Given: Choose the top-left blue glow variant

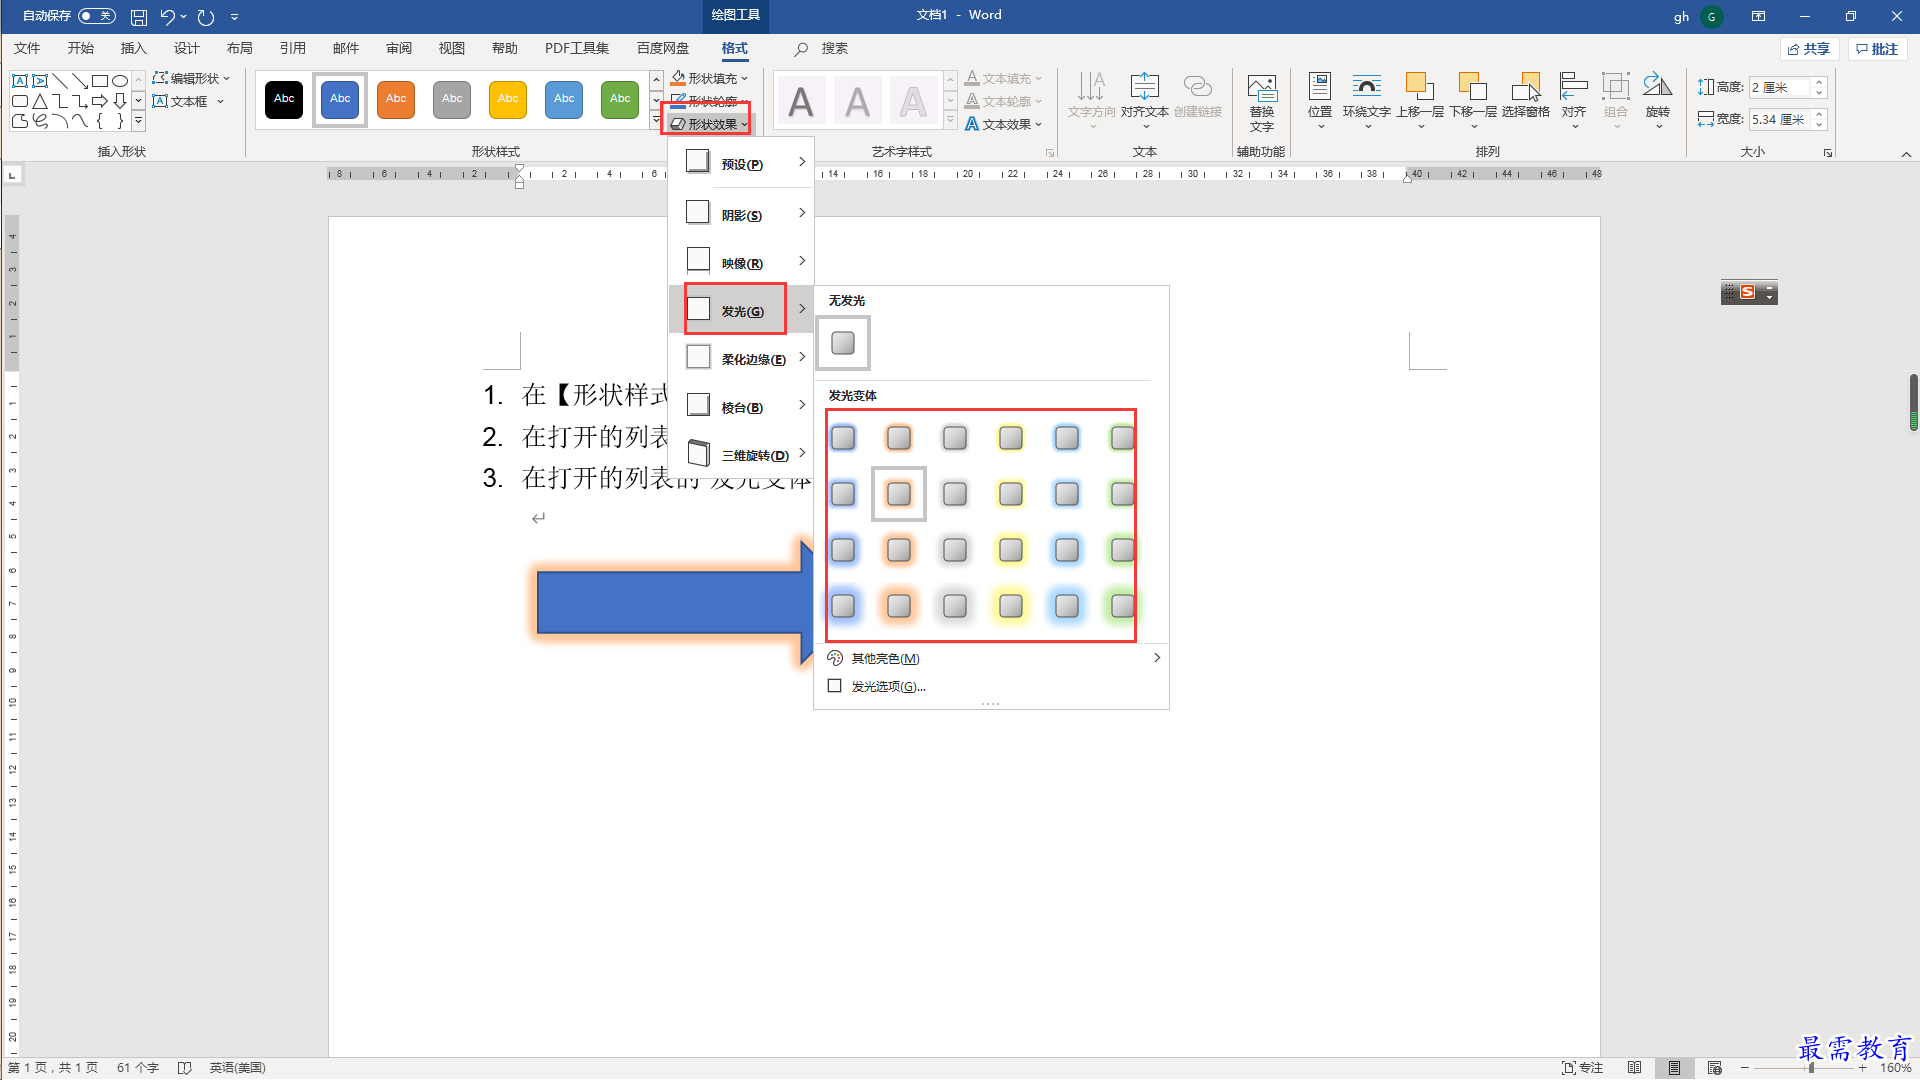Looking at the screenshot, I should click(843, 437).
